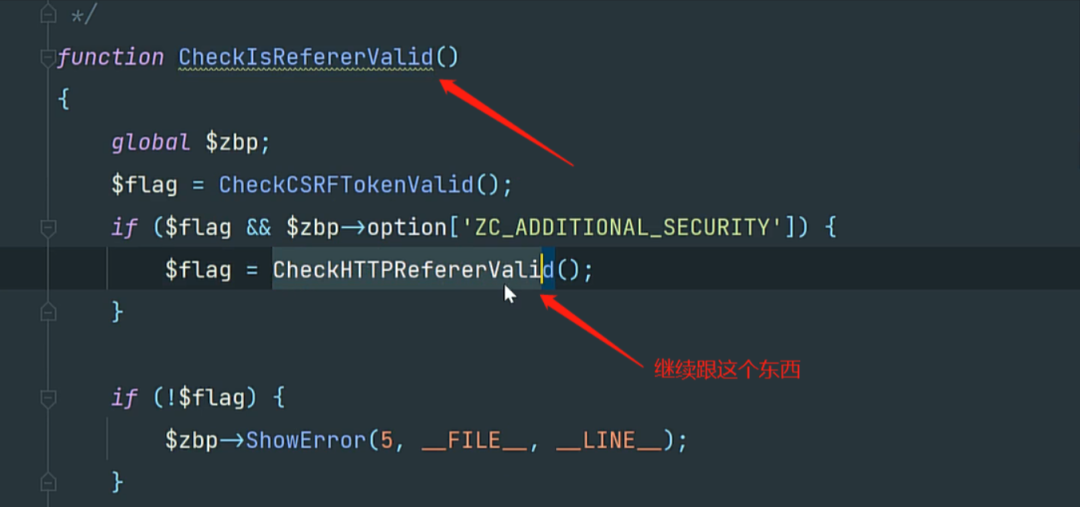Click the CheckHTTPRefererValid function call
Screen dimensions: 1080x507
click(x=413, y=269)
